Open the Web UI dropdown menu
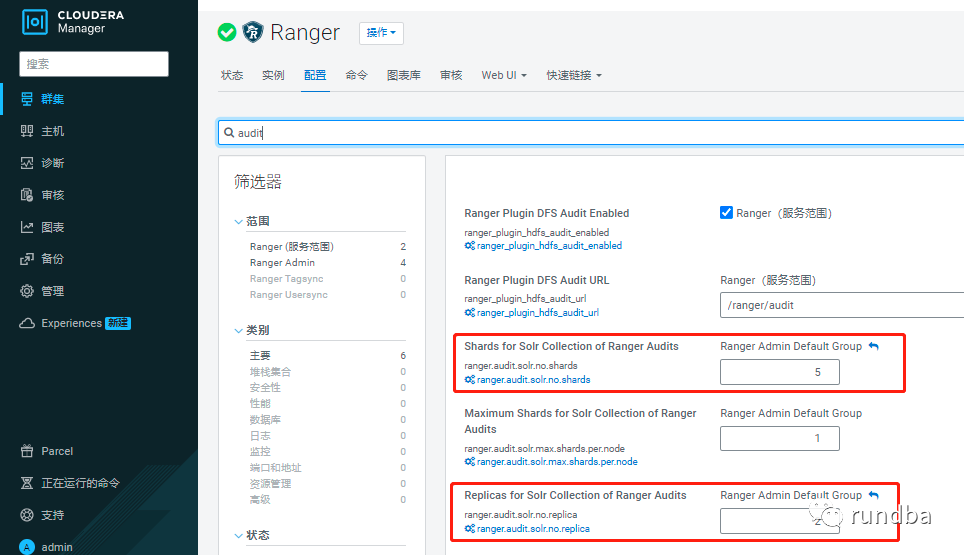This screenshot has width=964, height=555. pyautogui.click(x=504, y=75)
